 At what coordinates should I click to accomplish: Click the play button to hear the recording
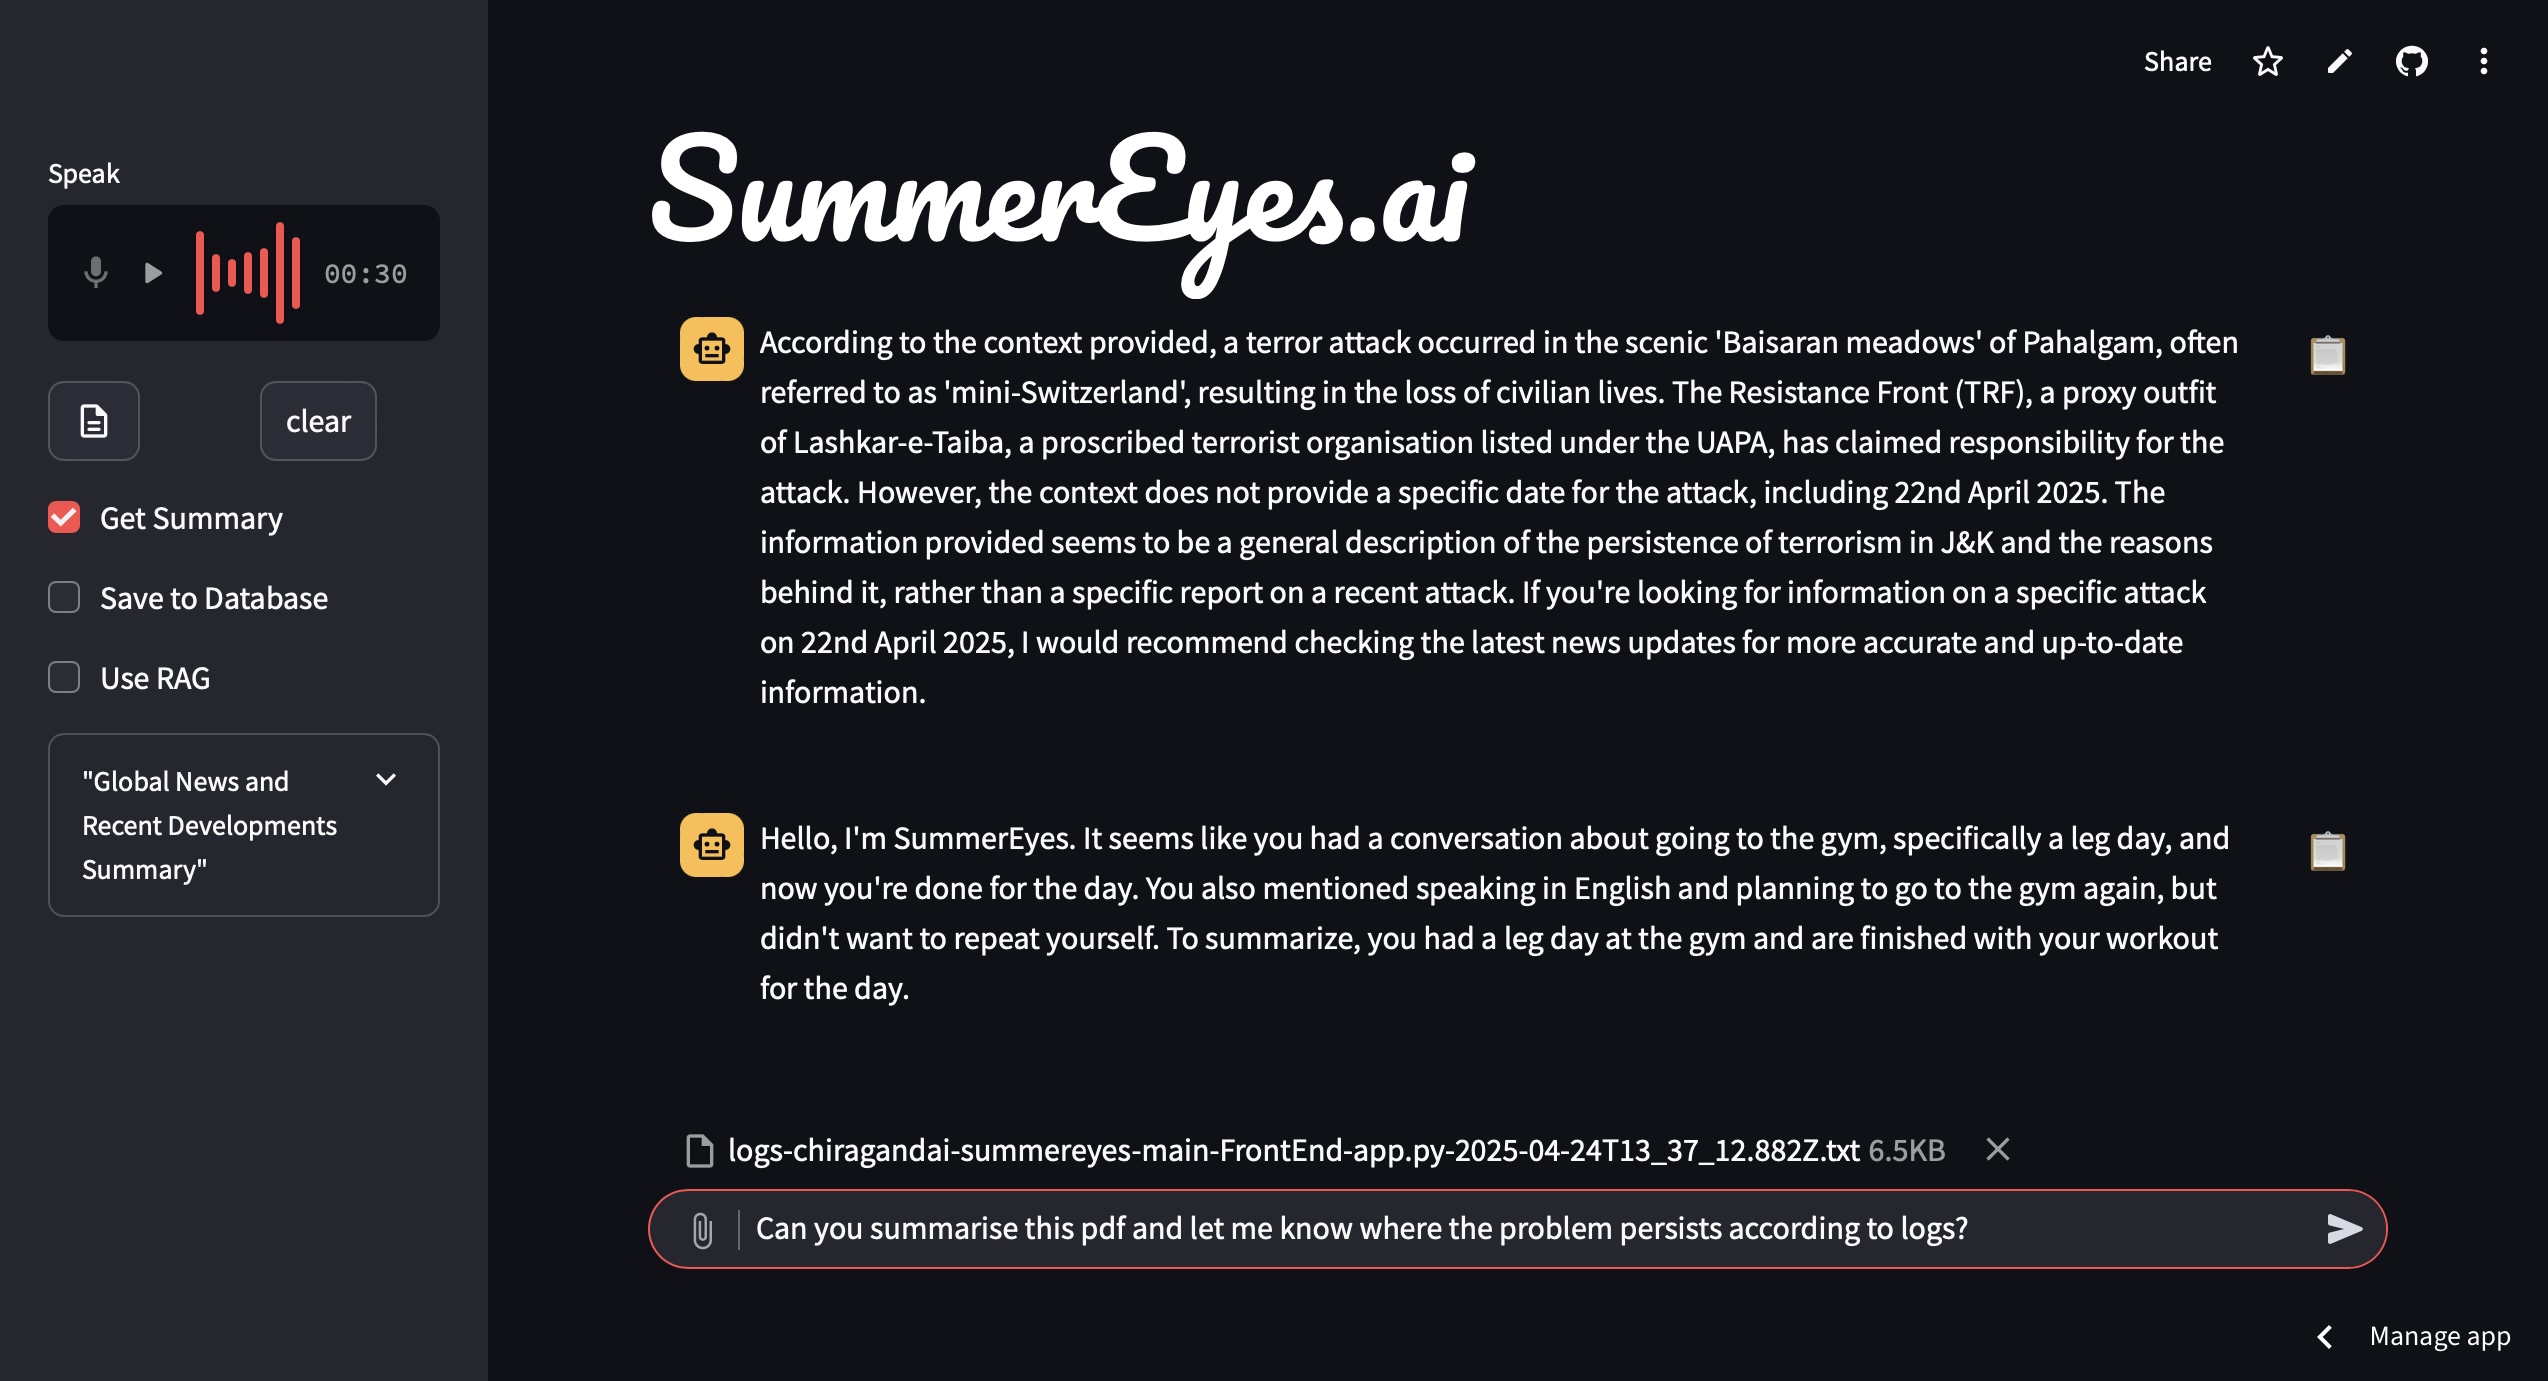coord(152,272)
